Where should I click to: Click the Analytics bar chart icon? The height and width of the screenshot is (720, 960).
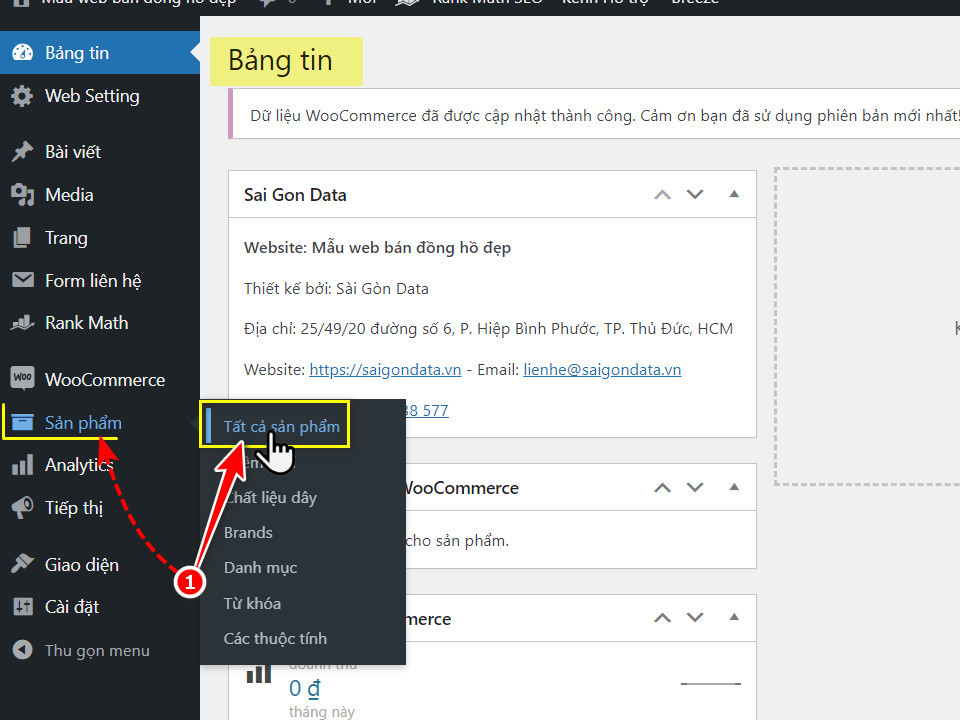(x=23, y=465)
